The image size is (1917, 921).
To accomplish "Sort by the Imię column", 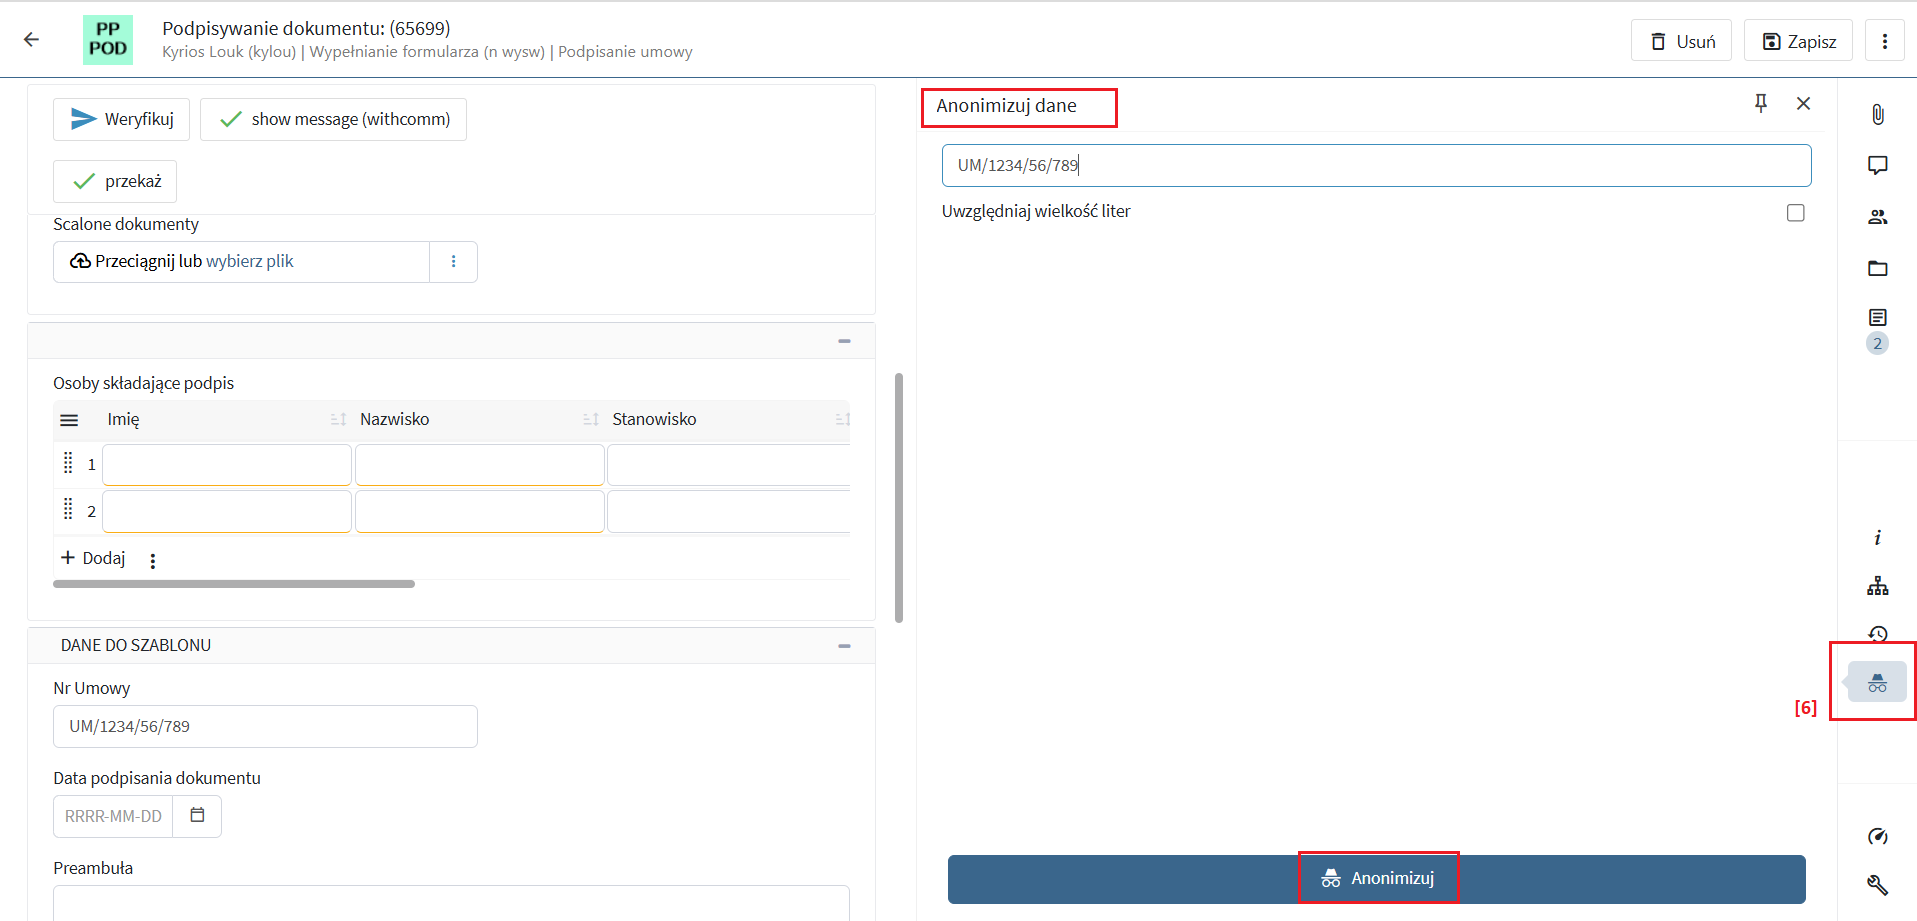I will click(x=338, y=419).
